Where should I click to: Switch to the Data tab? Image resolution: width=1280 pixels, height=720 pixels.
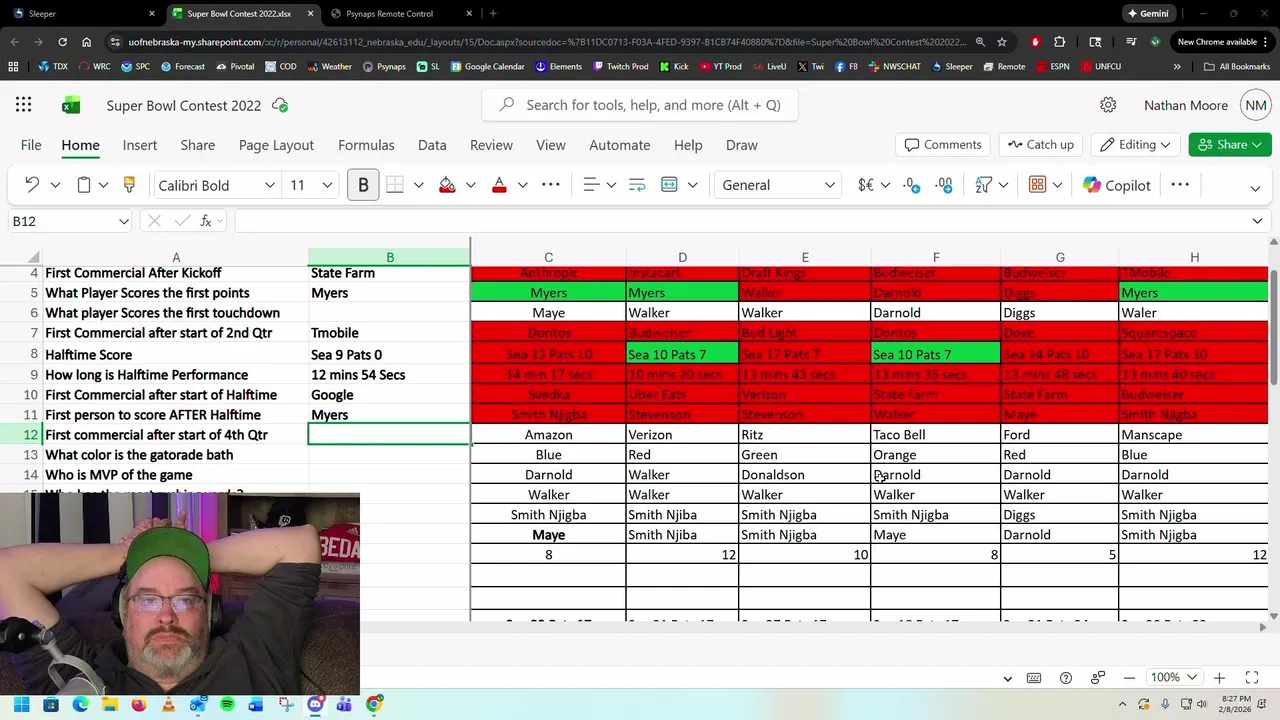432,145
